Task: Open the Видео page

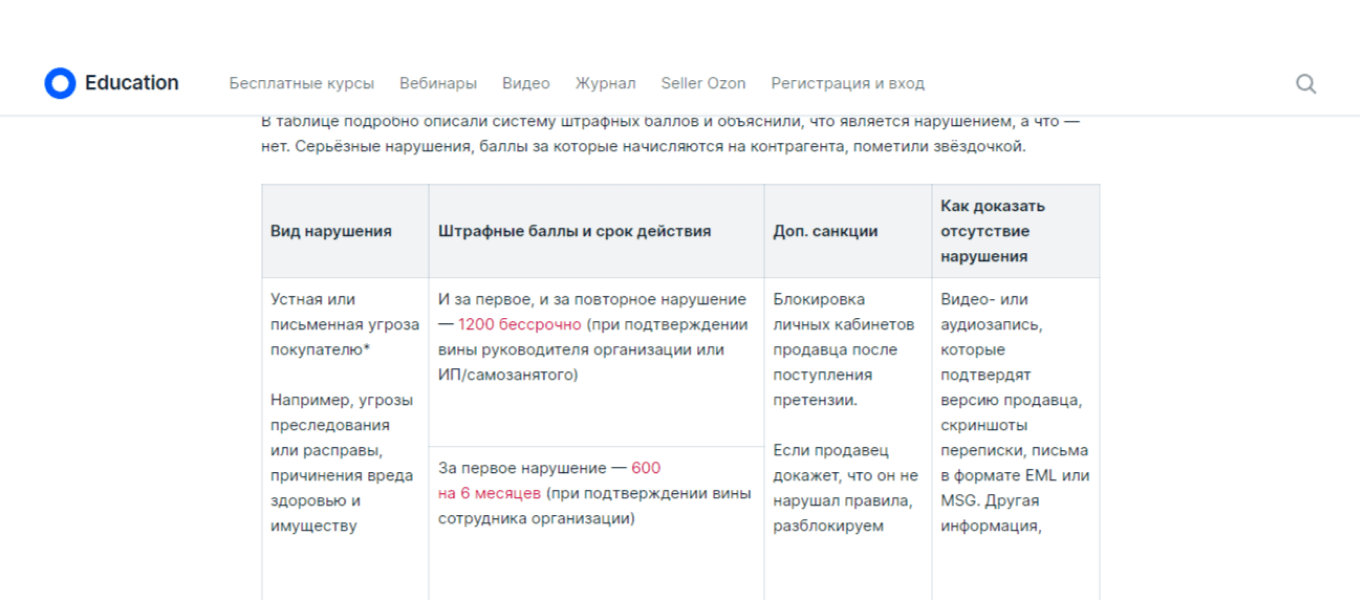Action: click(x=527, y=84)
